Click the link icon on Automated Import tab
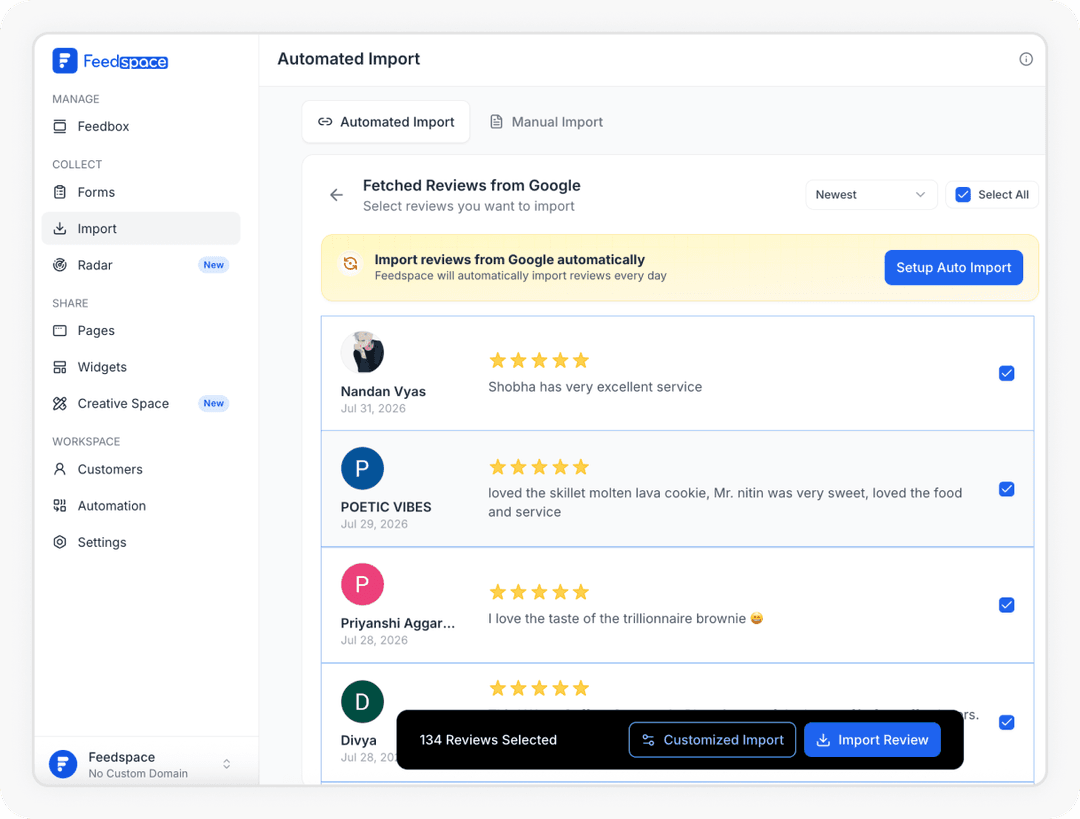Image resolution: width=1080 pixels, height=819 pixels. coord(325,122)
